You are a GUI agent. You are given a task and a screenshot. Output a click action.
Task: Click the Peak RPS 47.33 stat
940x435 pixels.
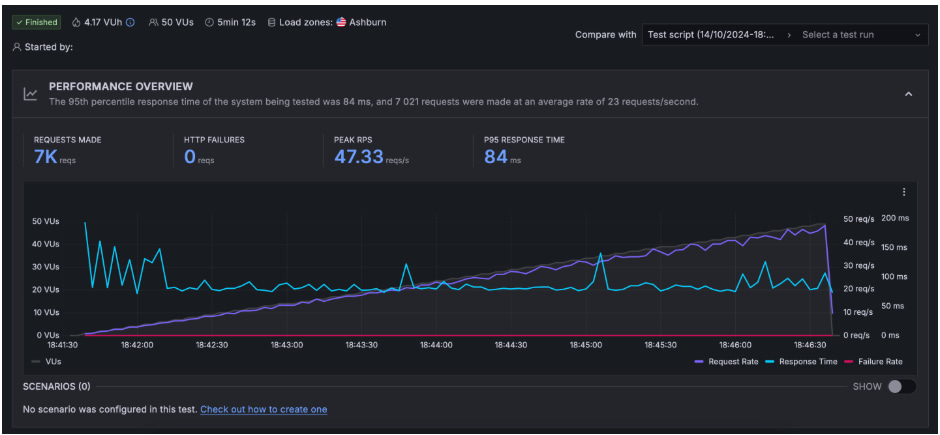pos(358,157)
